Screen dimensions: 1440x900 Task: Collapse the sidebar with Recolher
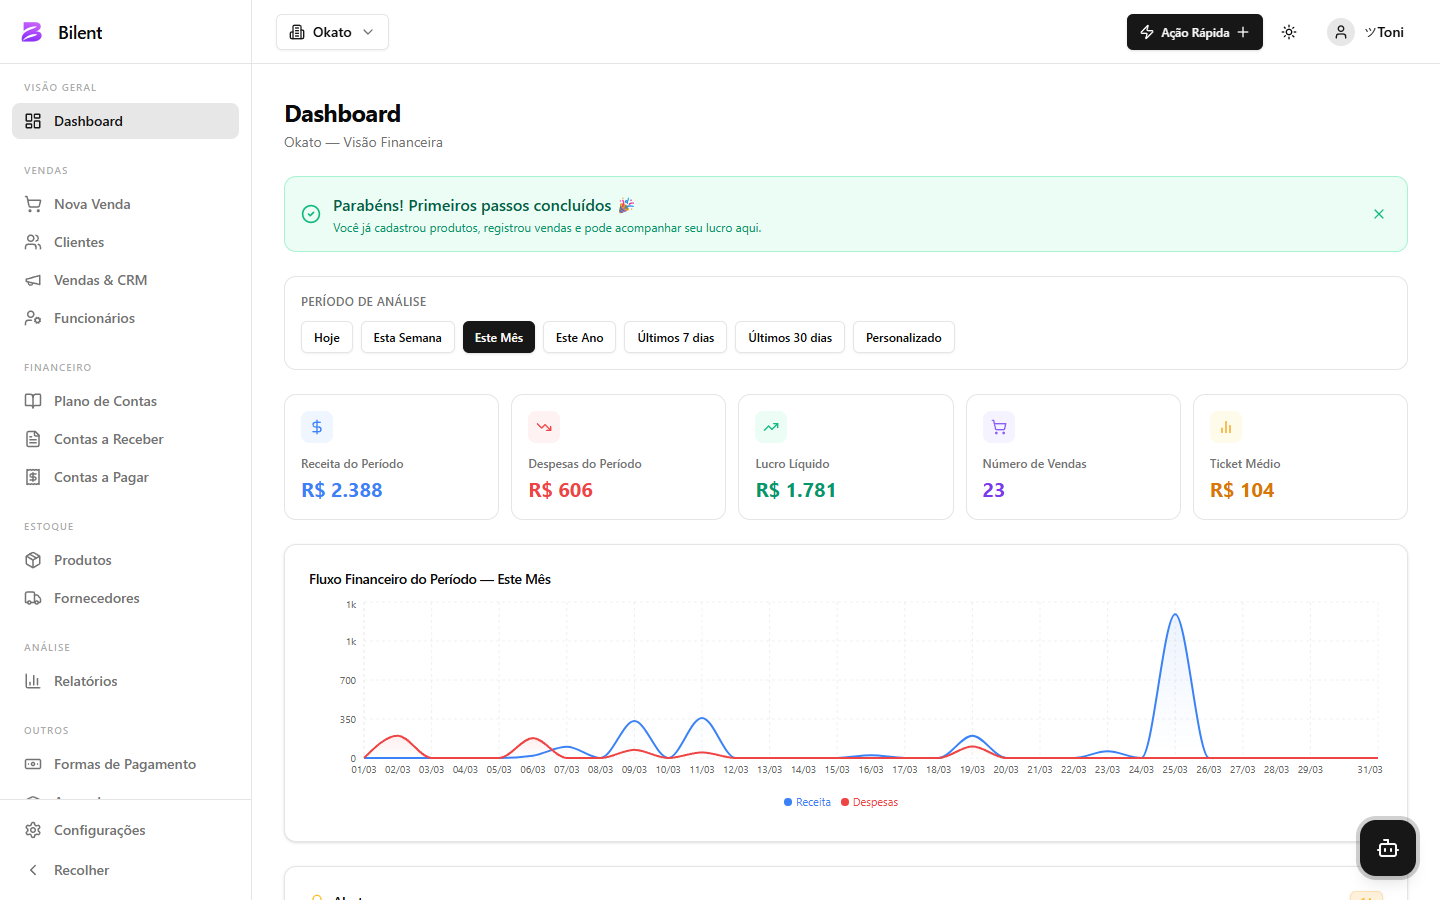coord(81,870)
